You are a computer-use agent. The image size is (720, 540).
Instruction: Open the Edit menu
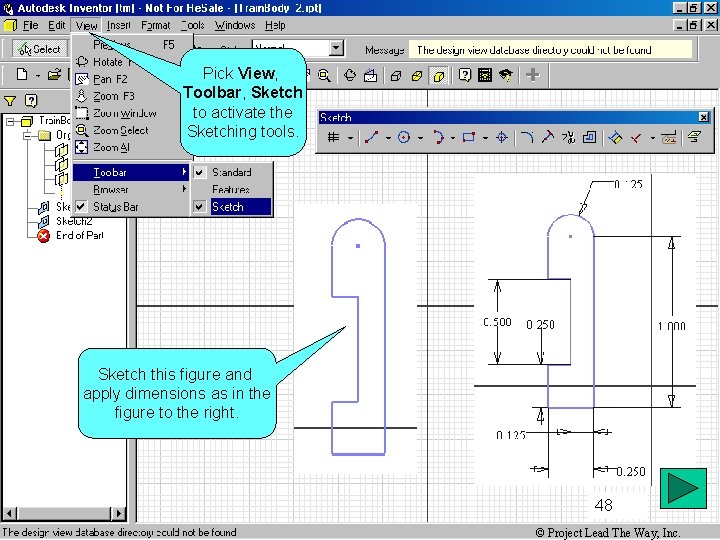coord(57,25)
